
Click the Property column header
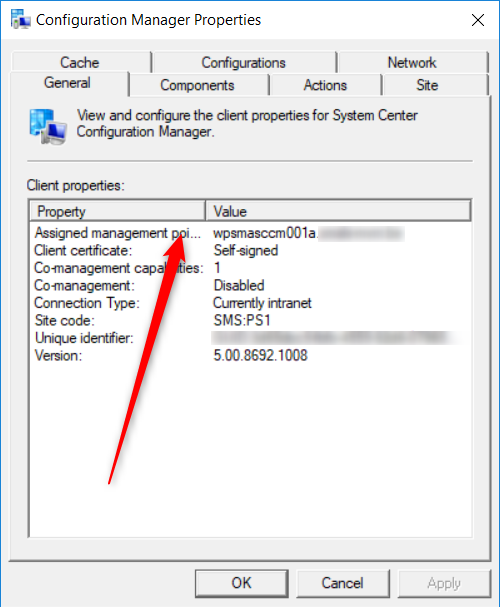(118, 211)
